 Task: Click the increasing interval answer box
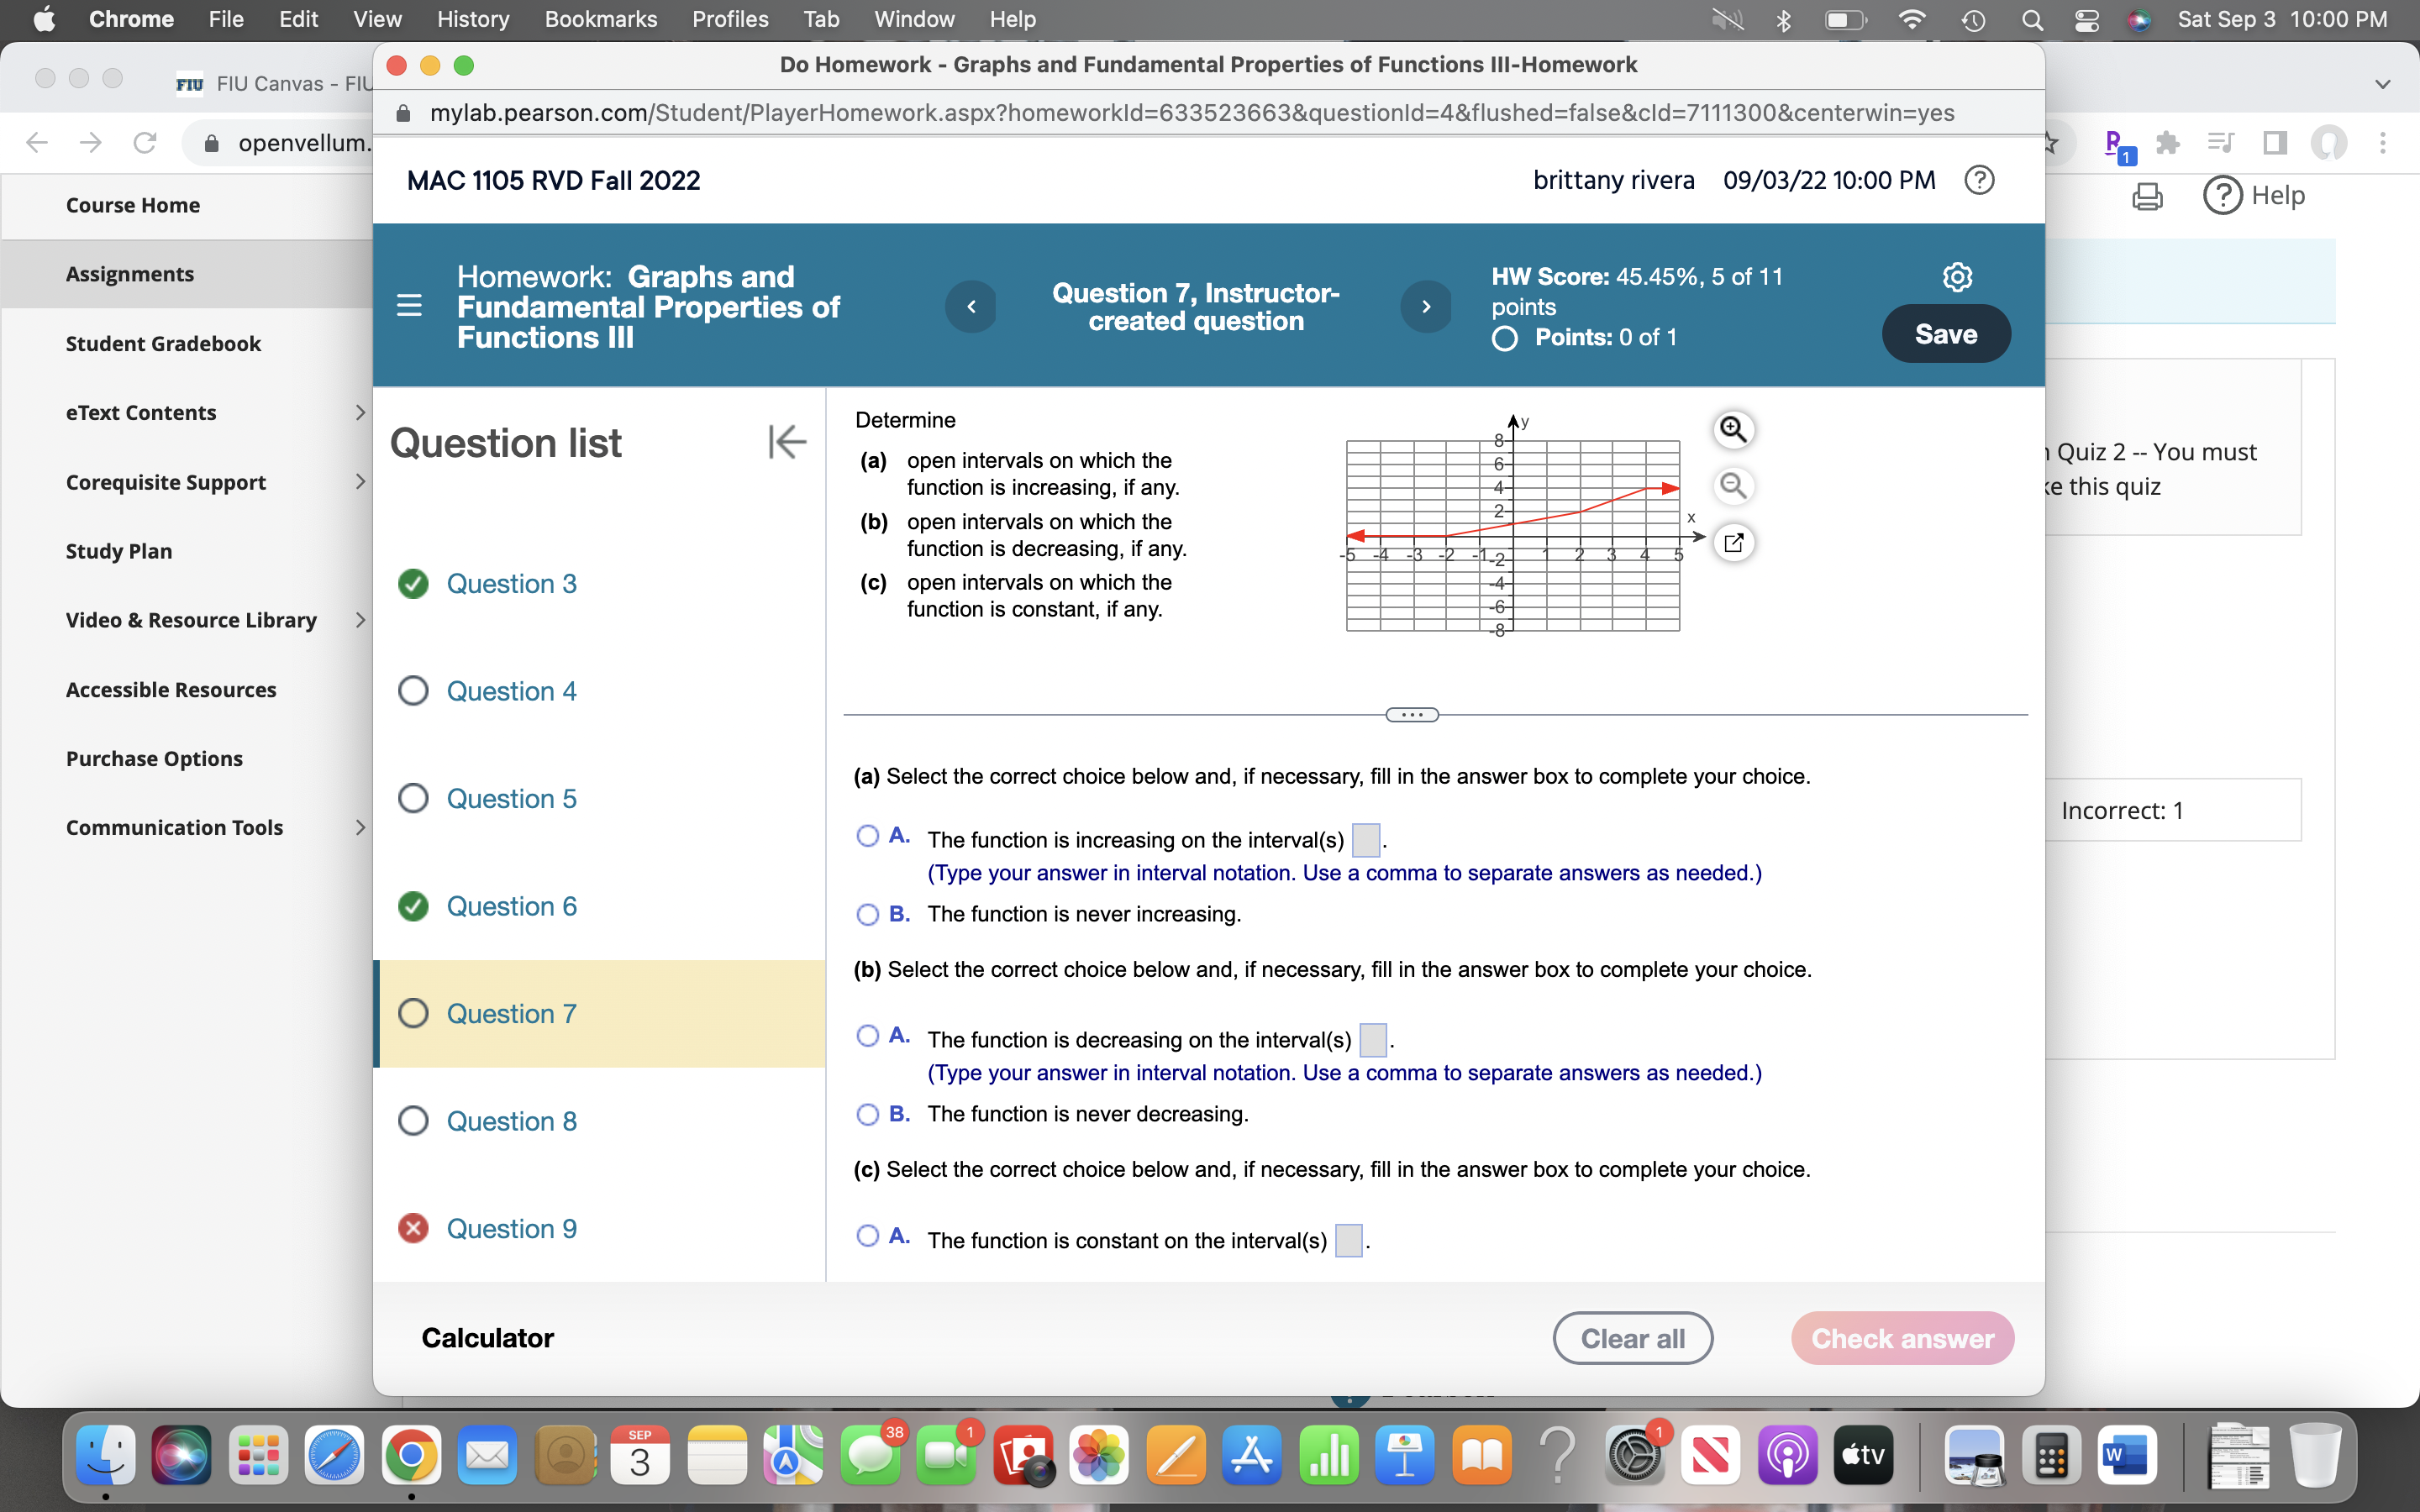click(x=1365, y=840)
